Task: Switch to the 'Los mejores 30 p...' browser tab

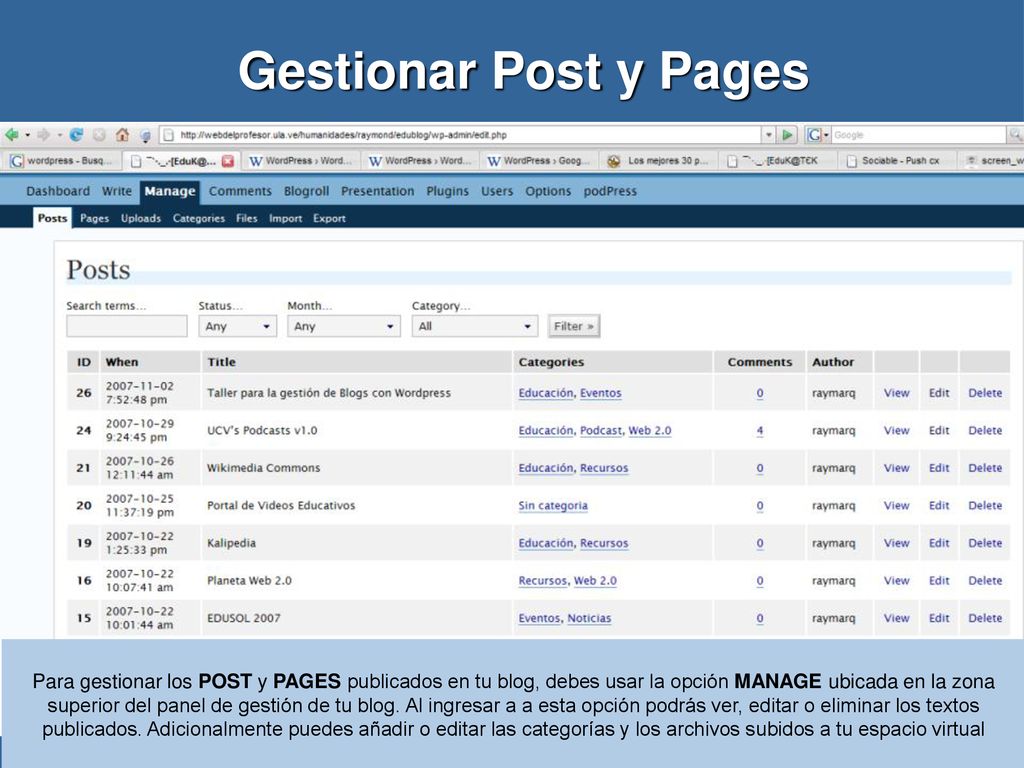Action: click(x=659, y=161)
